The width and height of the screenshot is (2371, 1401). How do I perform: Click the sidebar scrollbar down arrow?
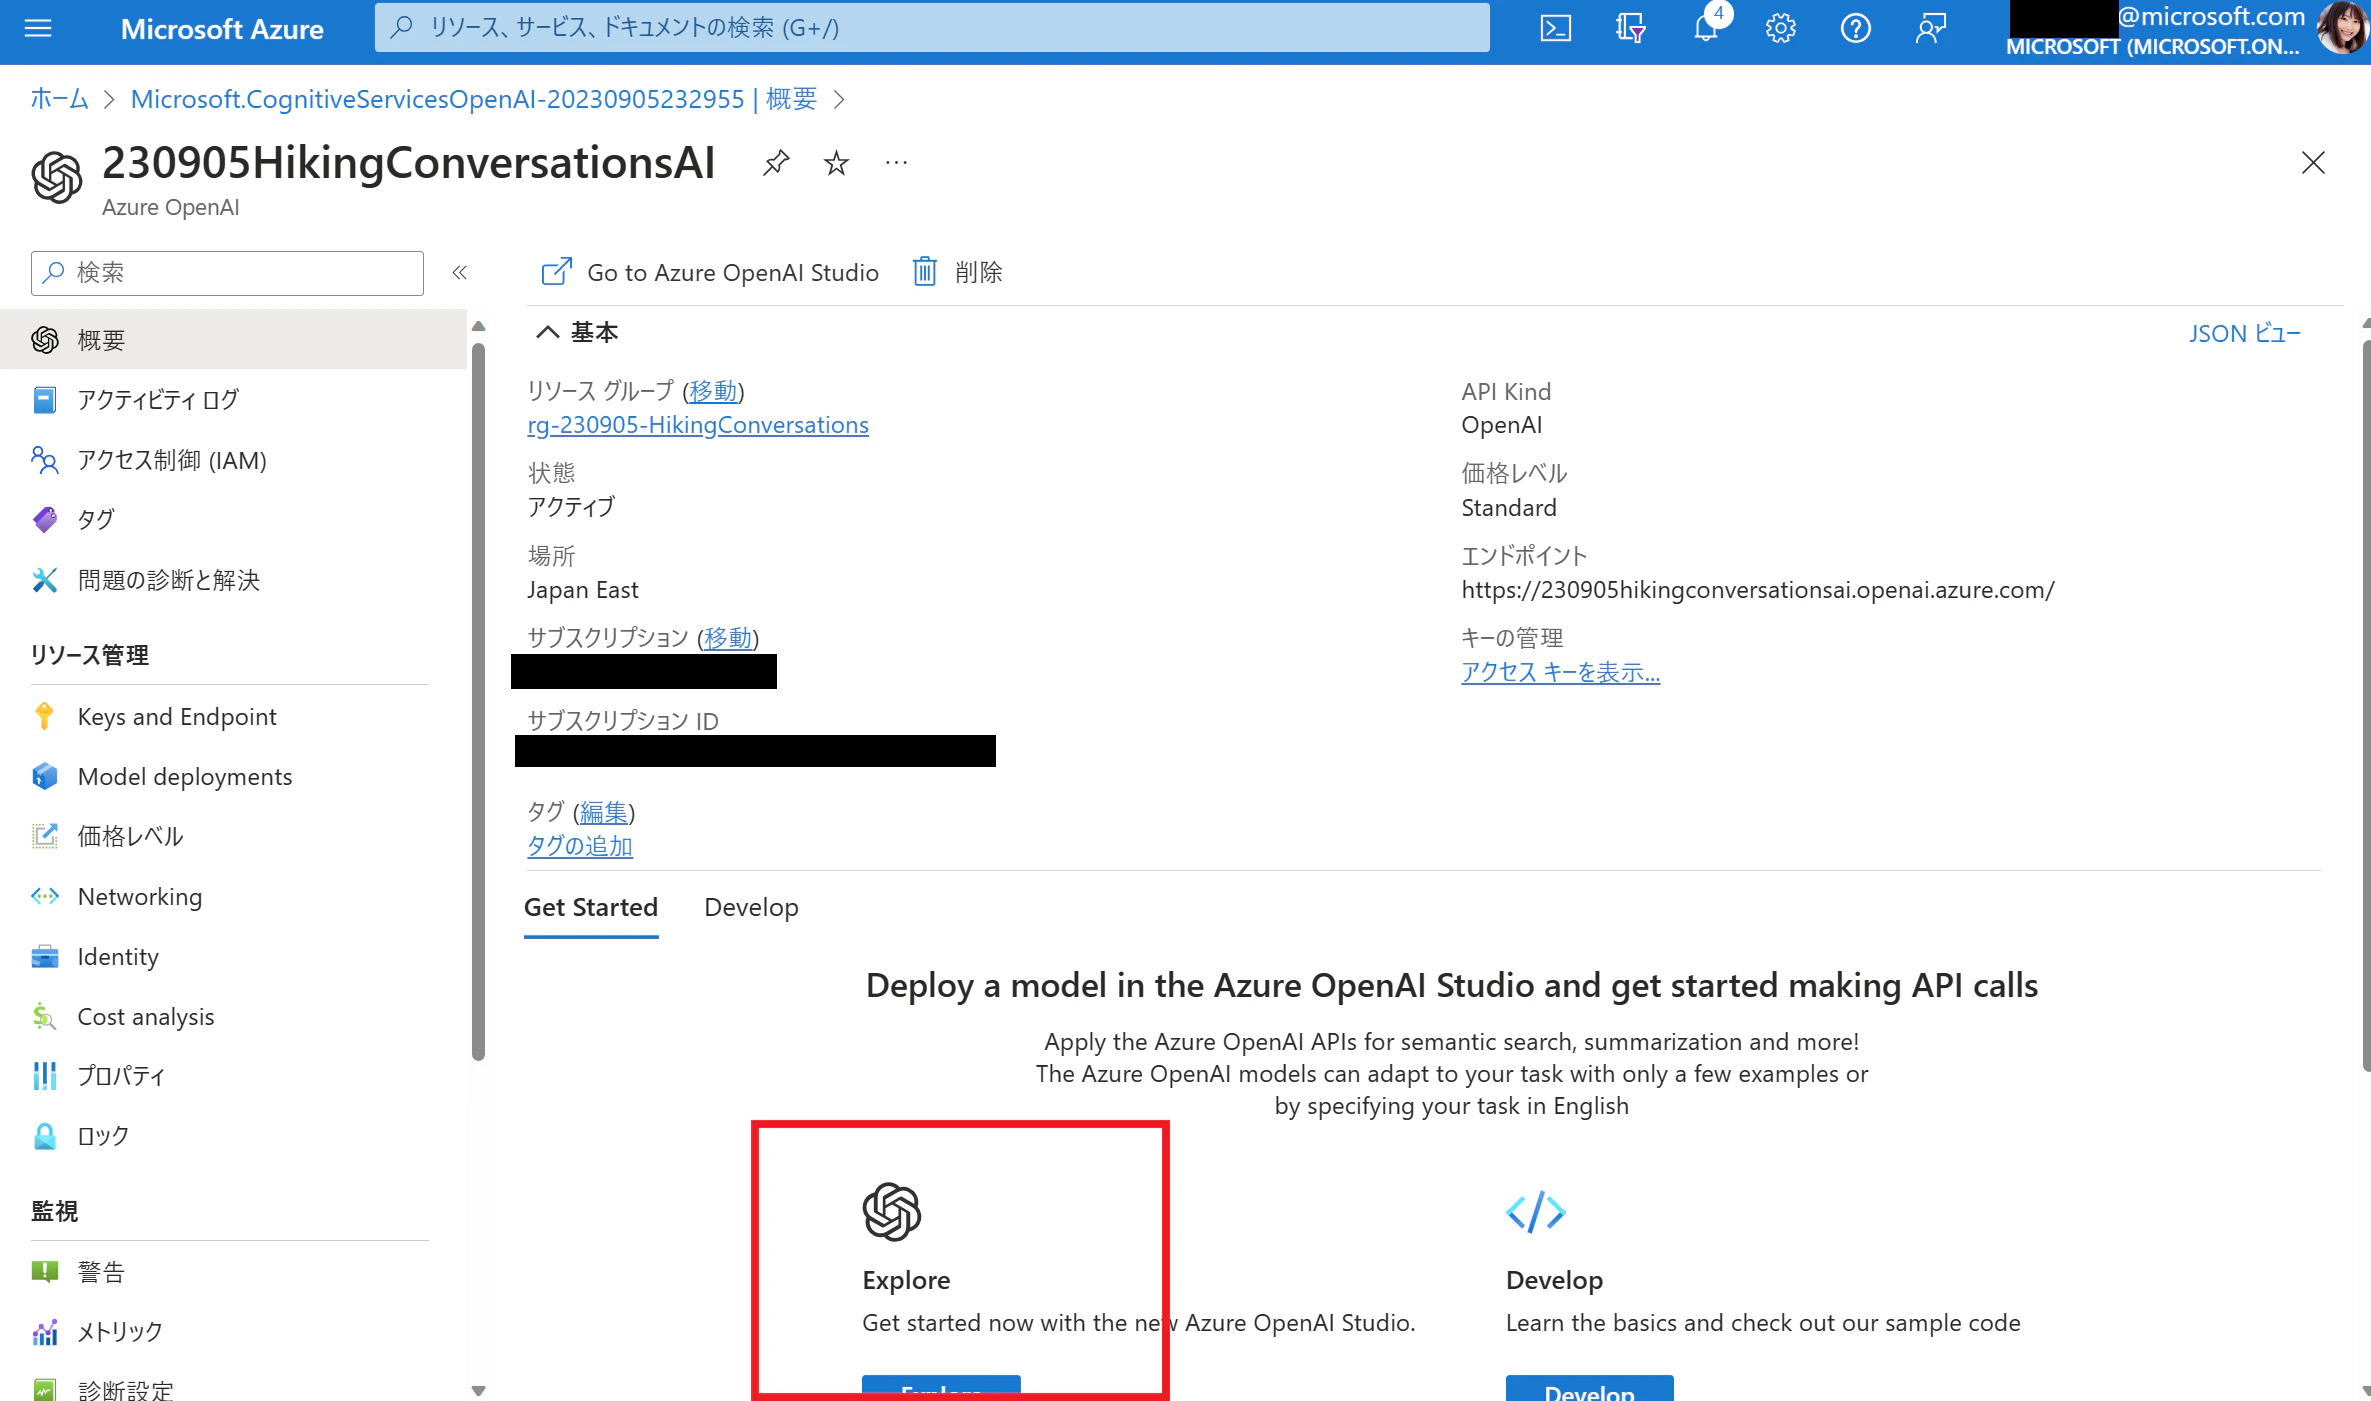[x=478, y=1390]
